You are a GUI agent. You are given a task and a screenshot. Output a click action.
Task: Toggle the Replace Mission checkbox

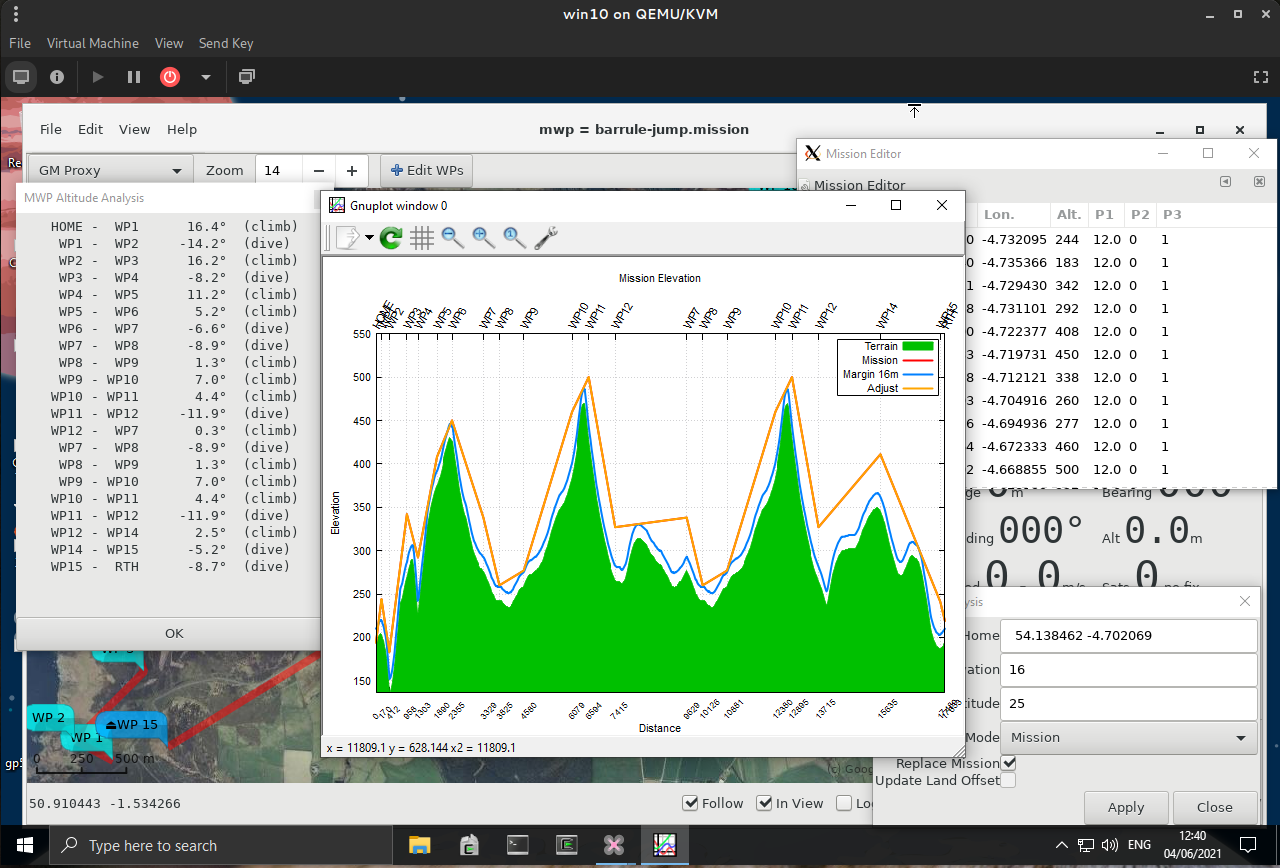(1008, 763)
